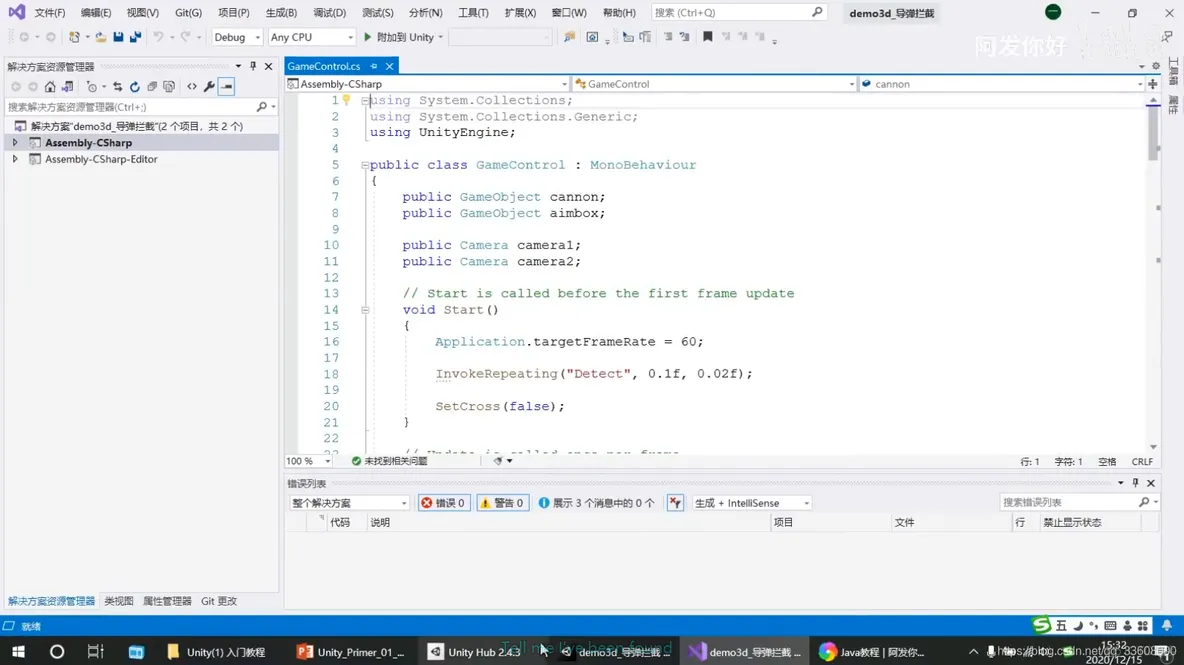Image resolution: width=1184 pixels, height=665 pixels.
Task: Click the Save All icon
Action: tap(135, 37)
